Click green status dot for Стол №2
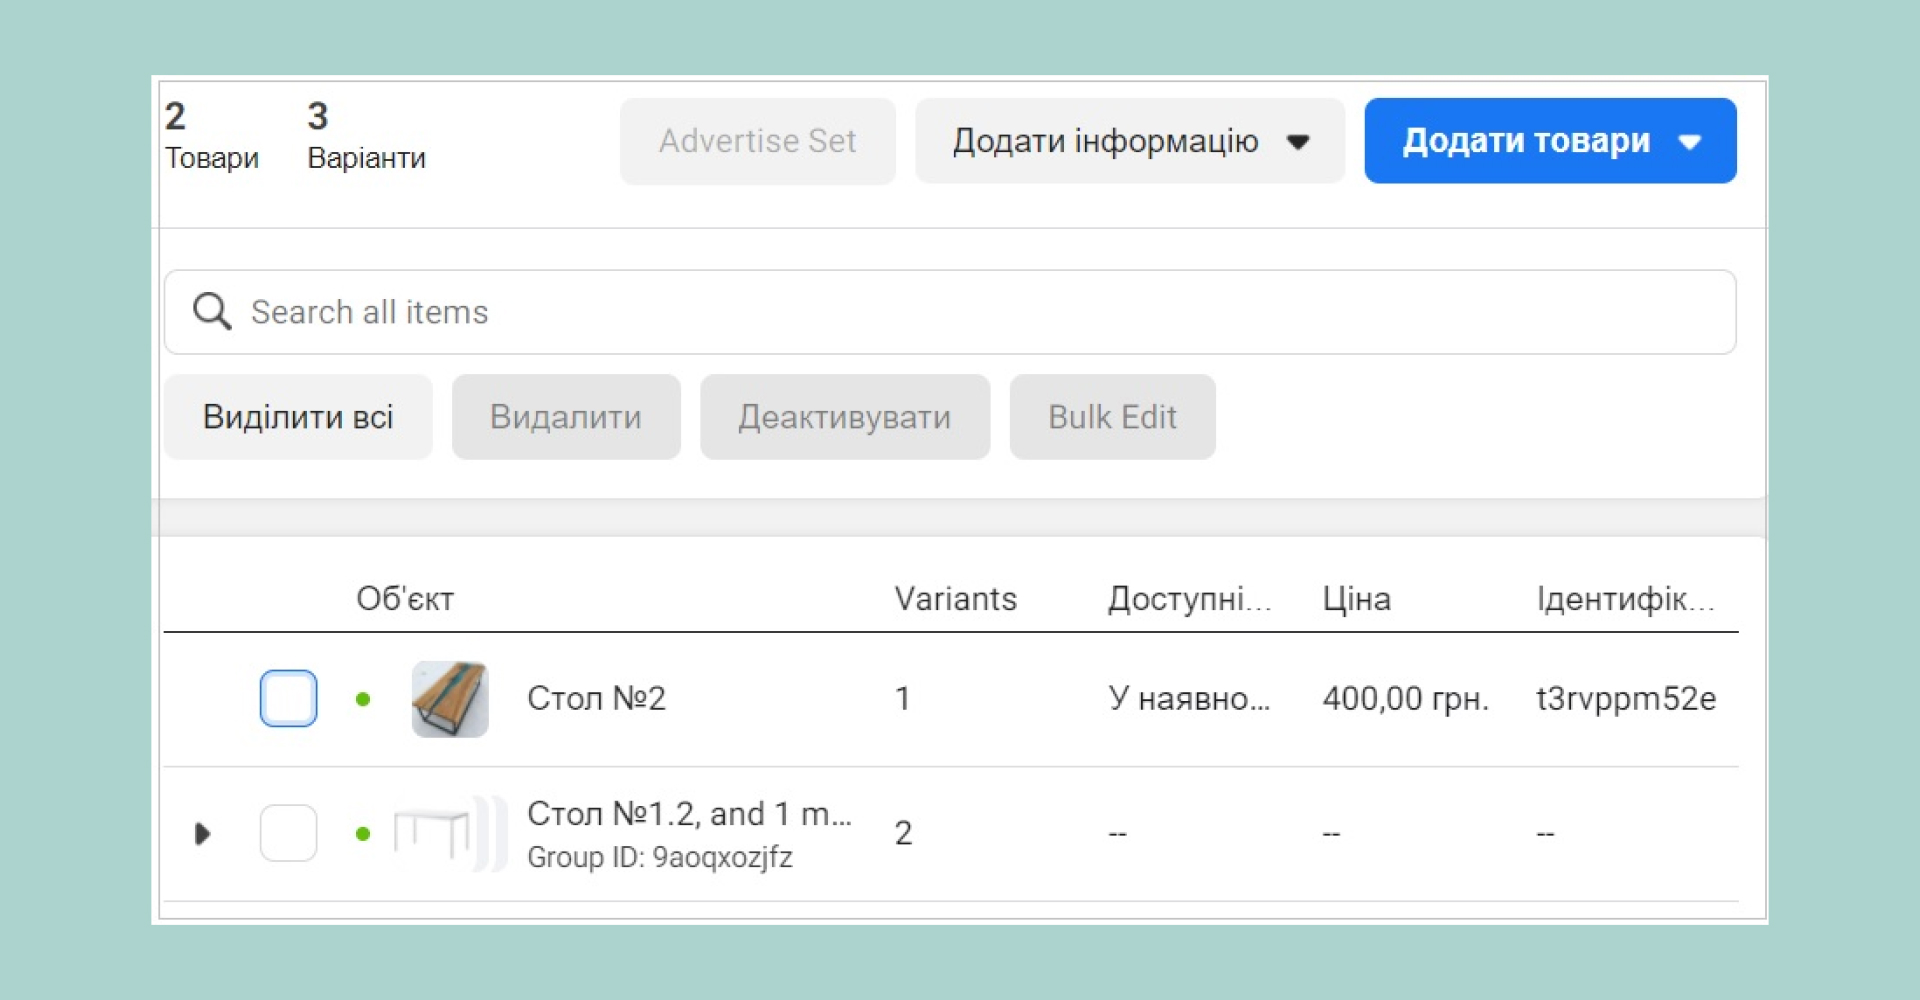The width and height of the screenshot is (1920, 1000). tap(363, 699)
